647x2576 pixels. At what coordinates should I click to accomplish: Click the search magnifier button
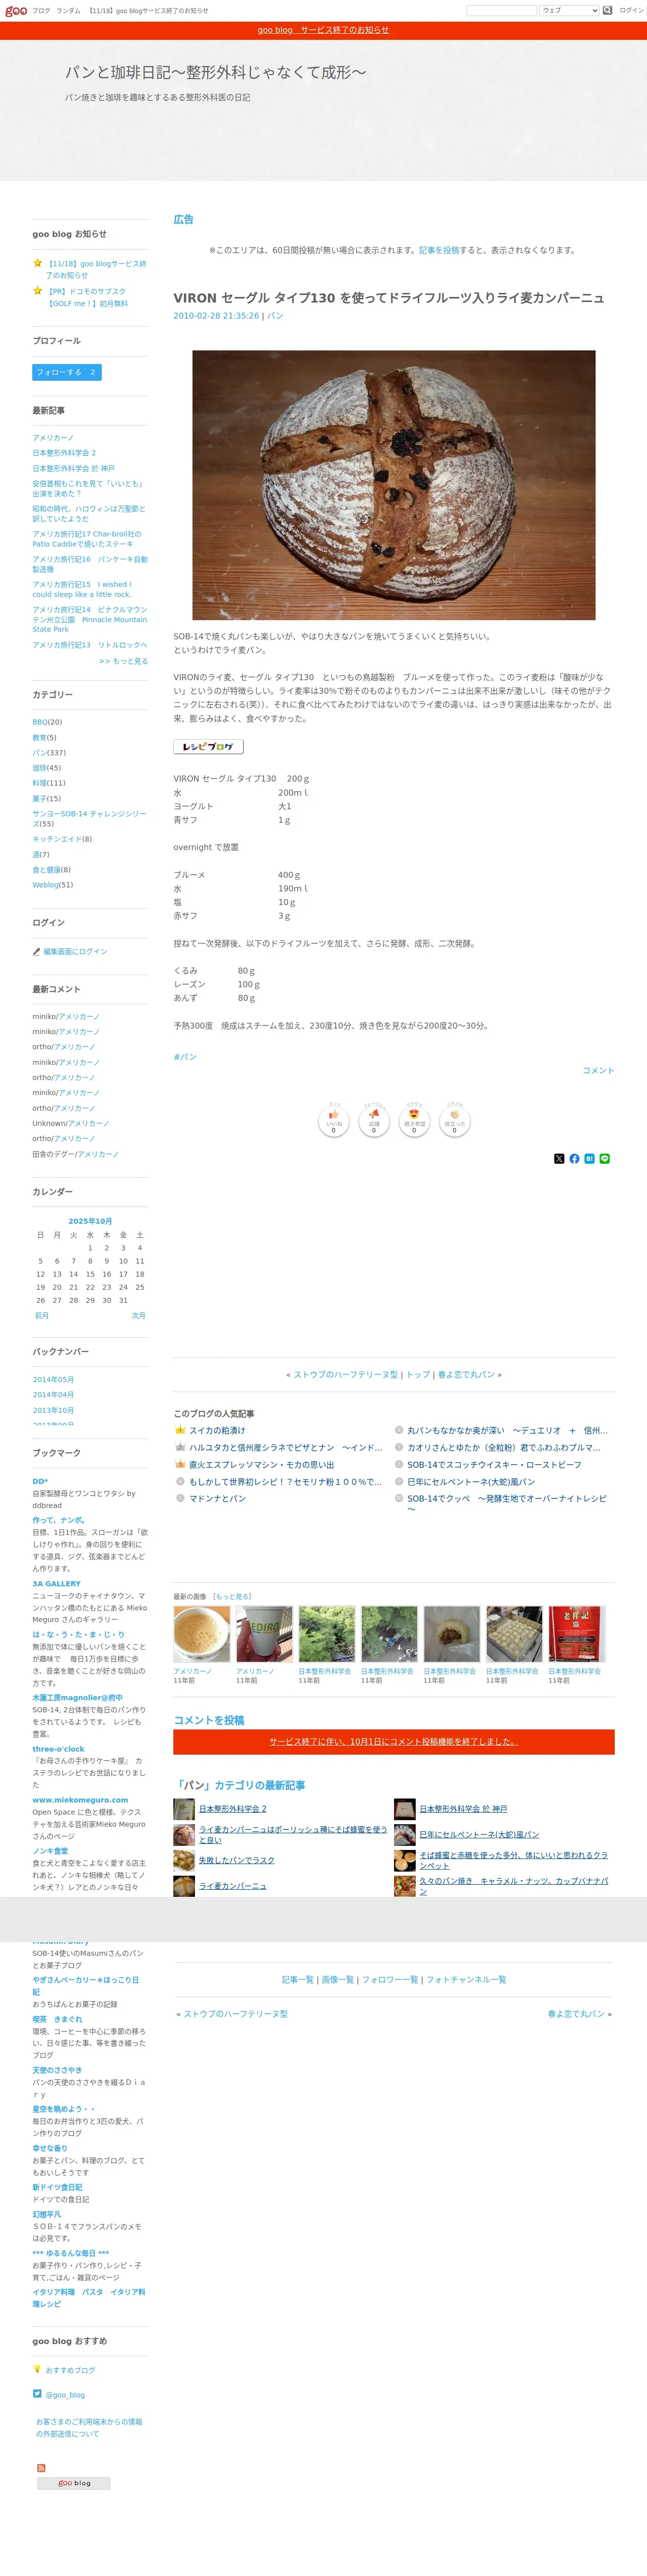(x=607, y=10)
